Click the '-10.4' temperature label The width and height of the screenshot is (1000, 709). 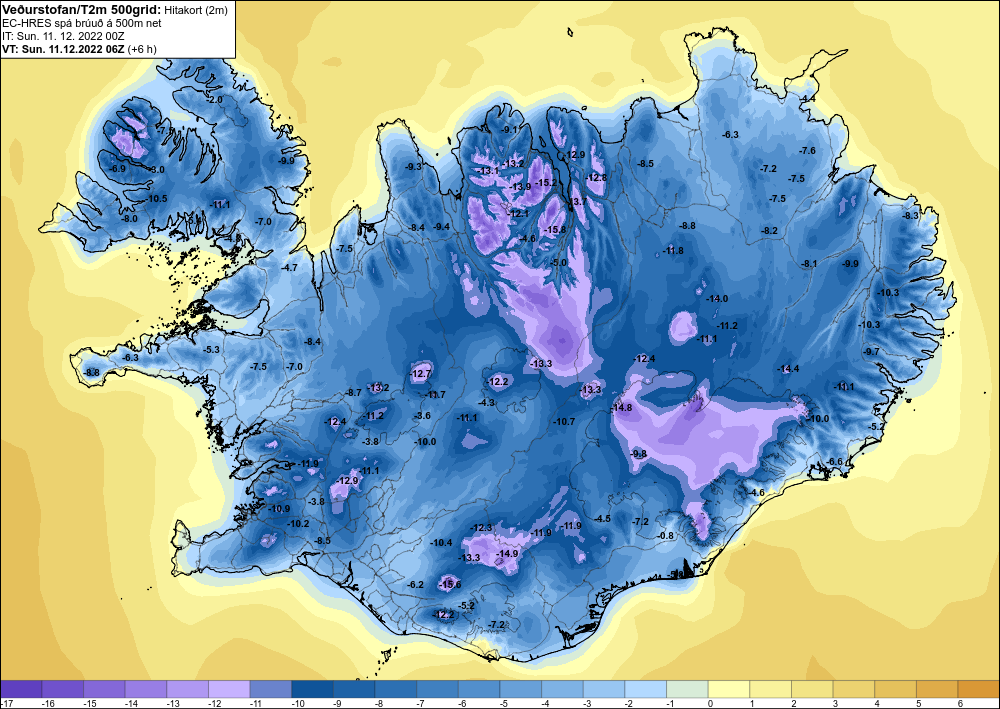coord(441,543)
